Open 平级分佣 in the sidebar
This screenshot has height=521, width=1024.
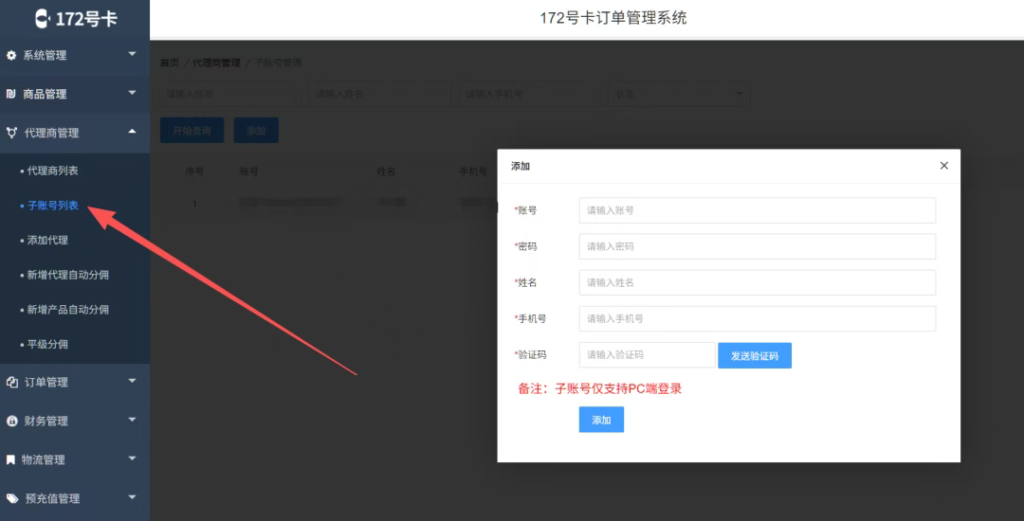47,344
